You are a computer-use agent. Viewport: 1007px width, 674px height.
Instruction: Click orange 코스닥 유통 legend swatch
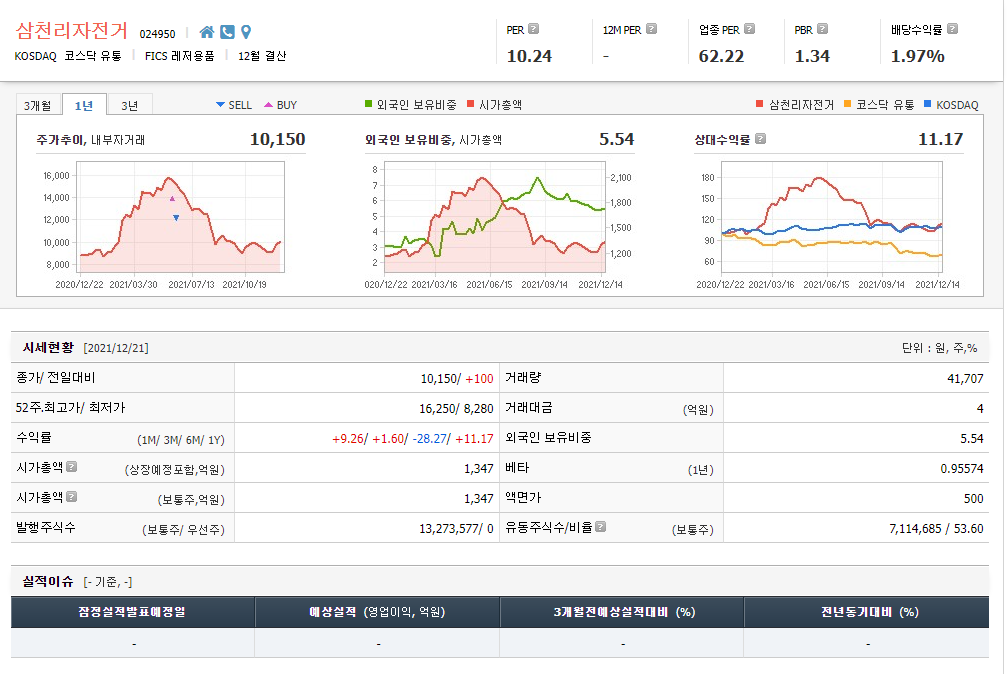848,104
